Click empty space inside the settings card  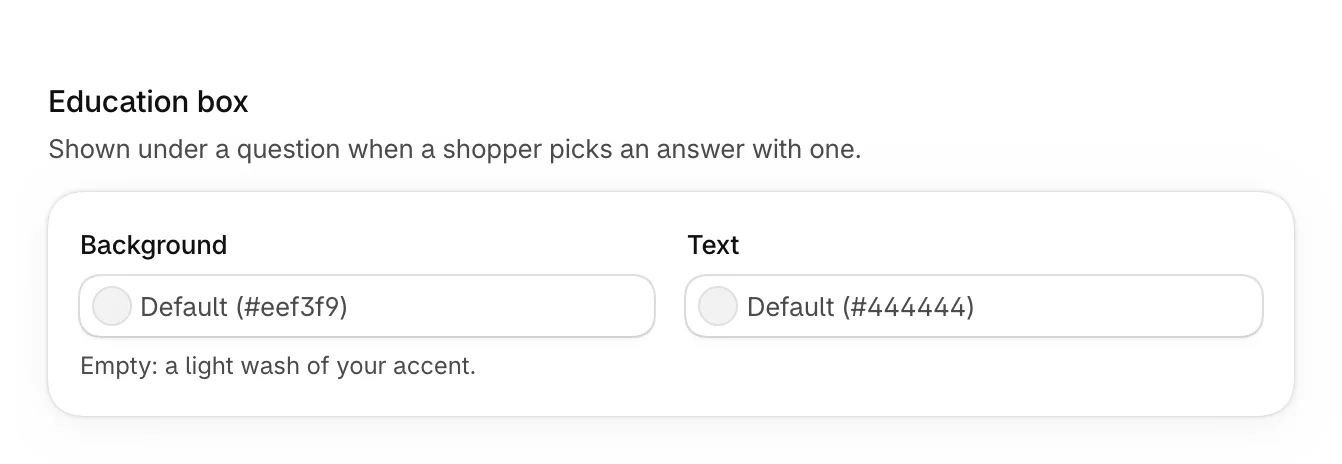tap(900, 378)
